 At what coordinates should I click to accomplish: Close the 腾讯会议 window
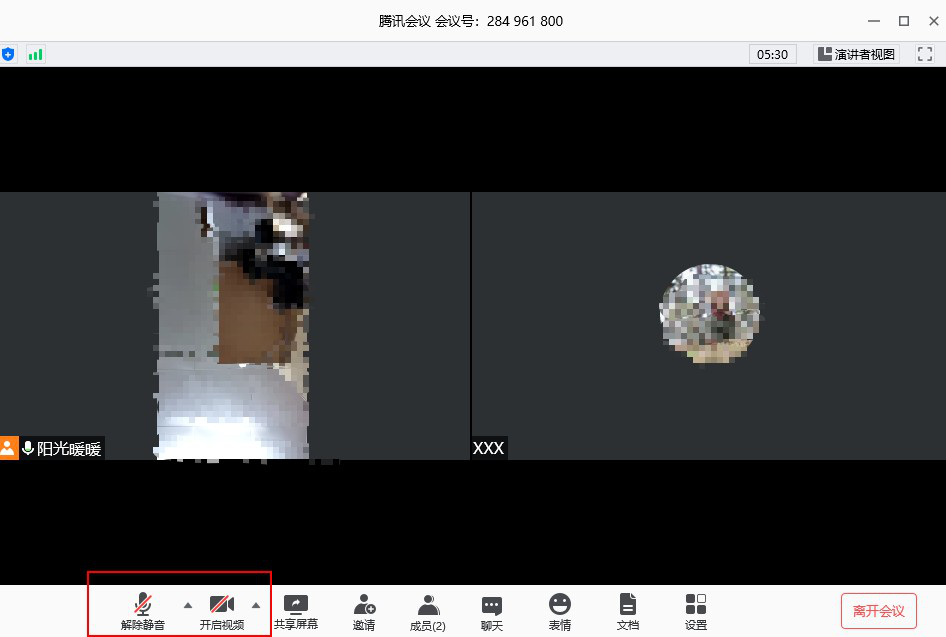(x=933, y=21)
